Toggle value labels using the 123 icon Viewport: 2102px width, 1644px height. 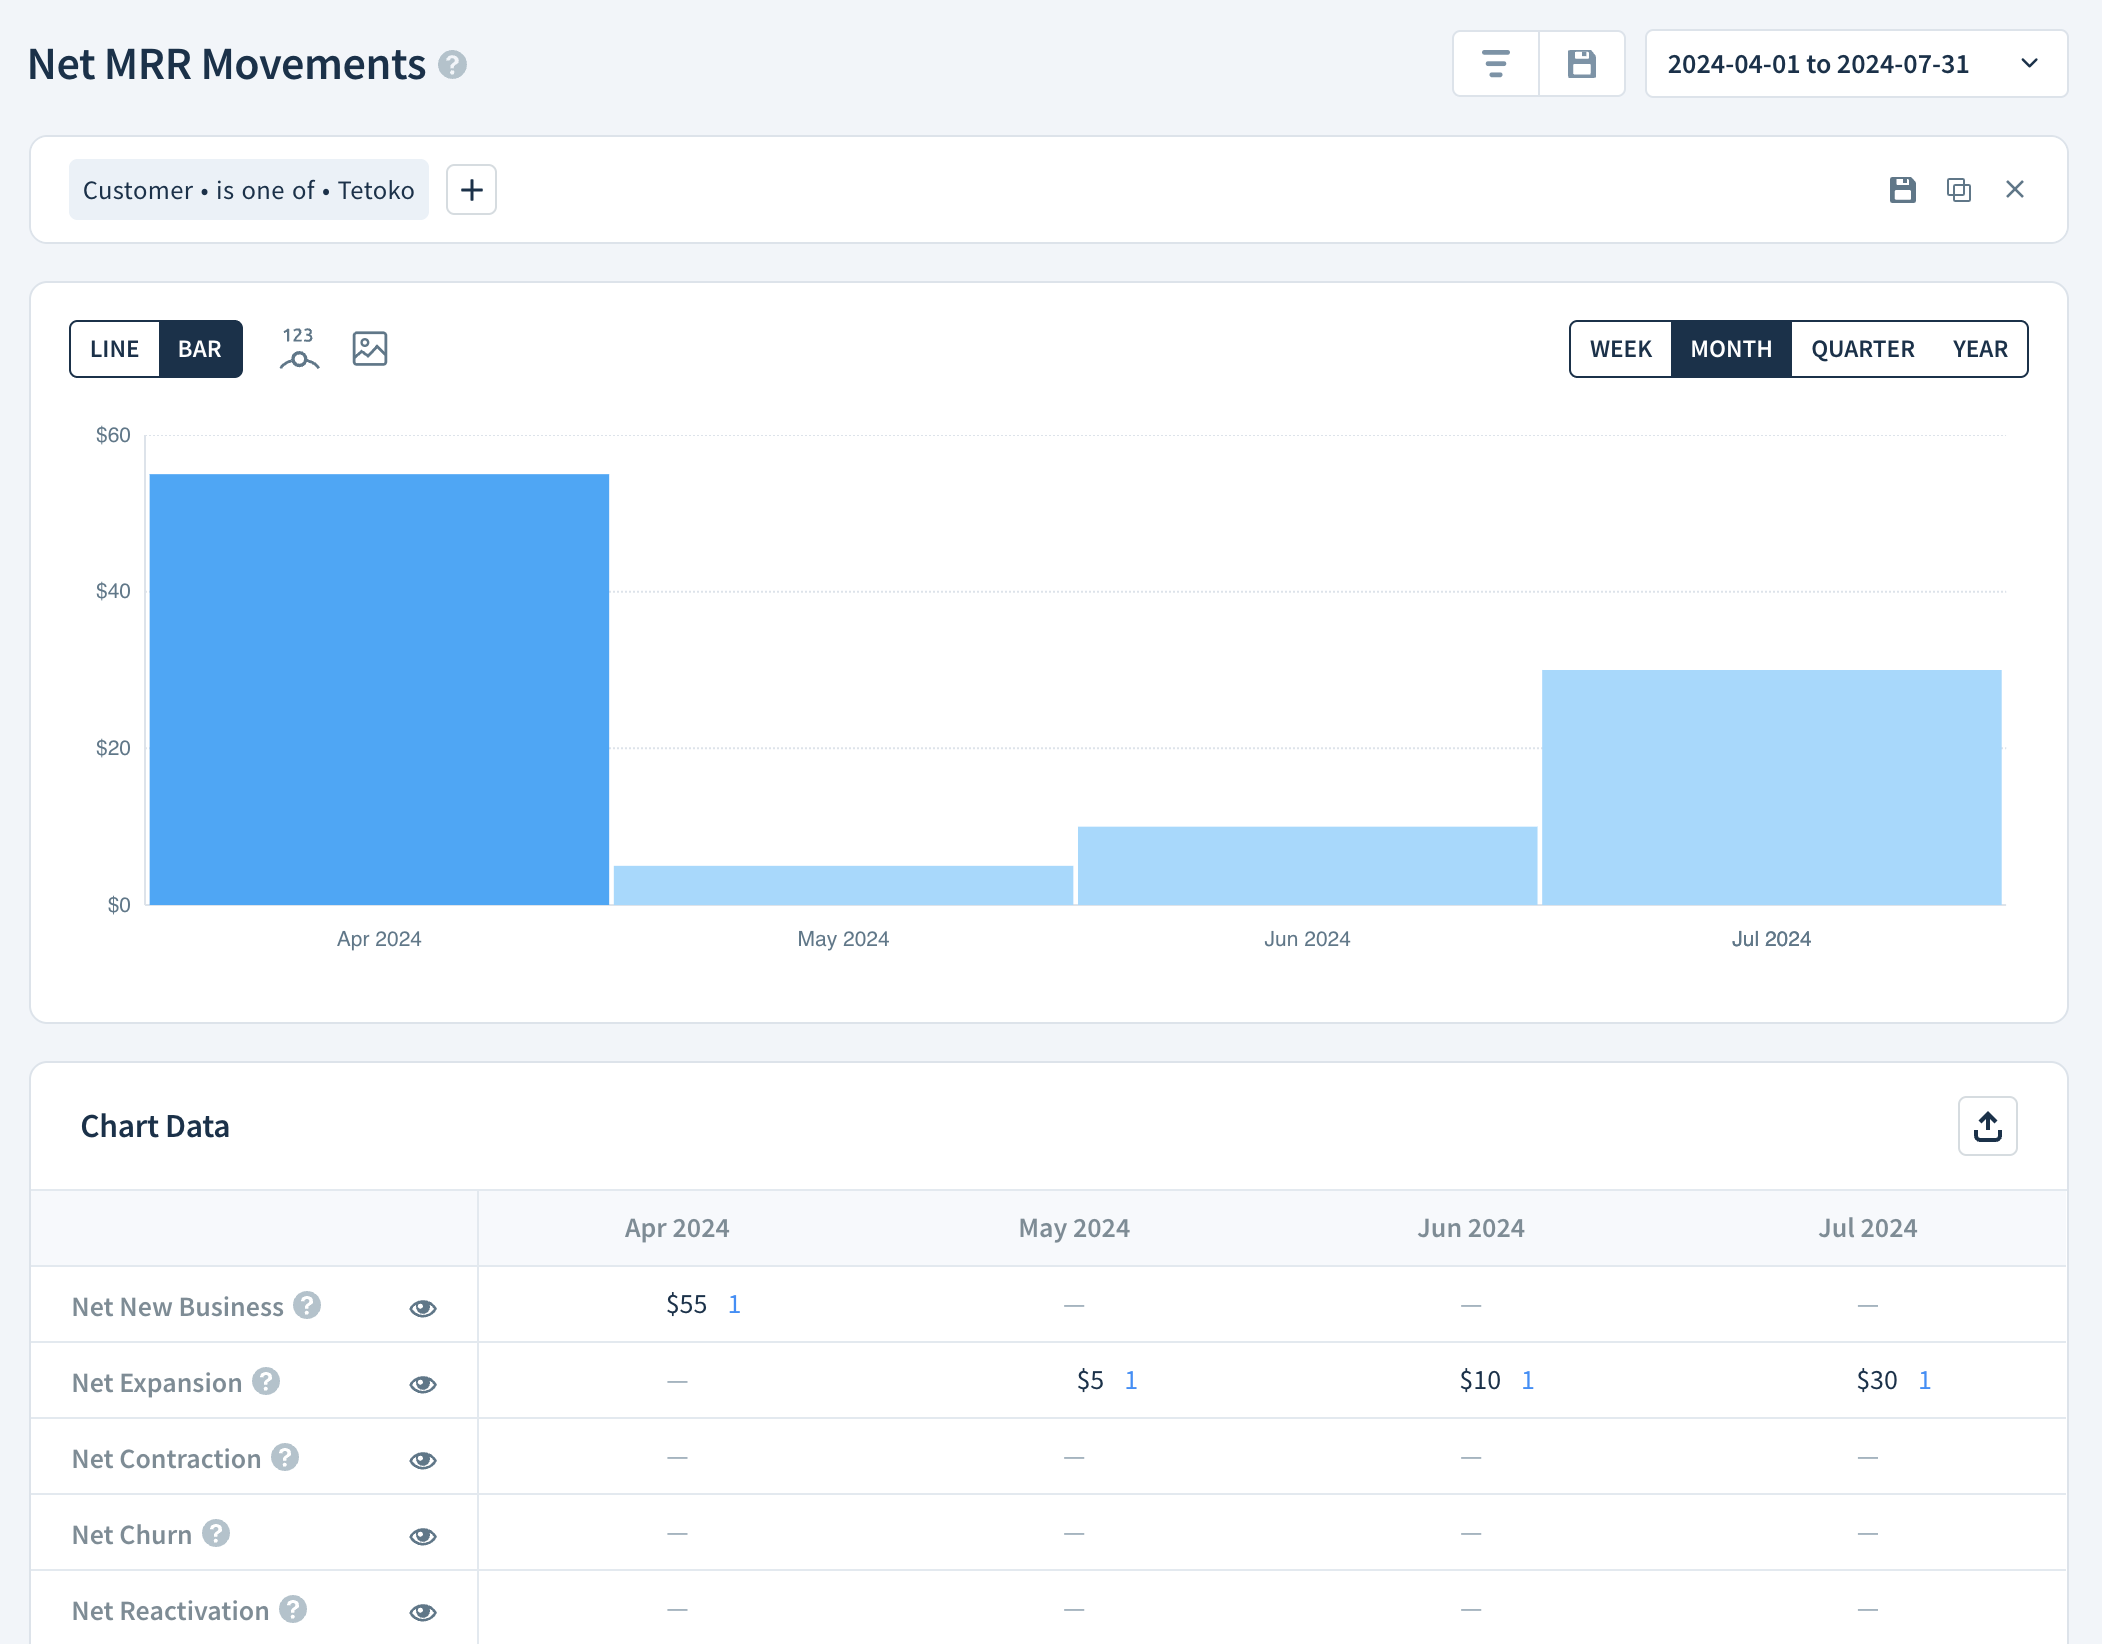click(298, 348)
